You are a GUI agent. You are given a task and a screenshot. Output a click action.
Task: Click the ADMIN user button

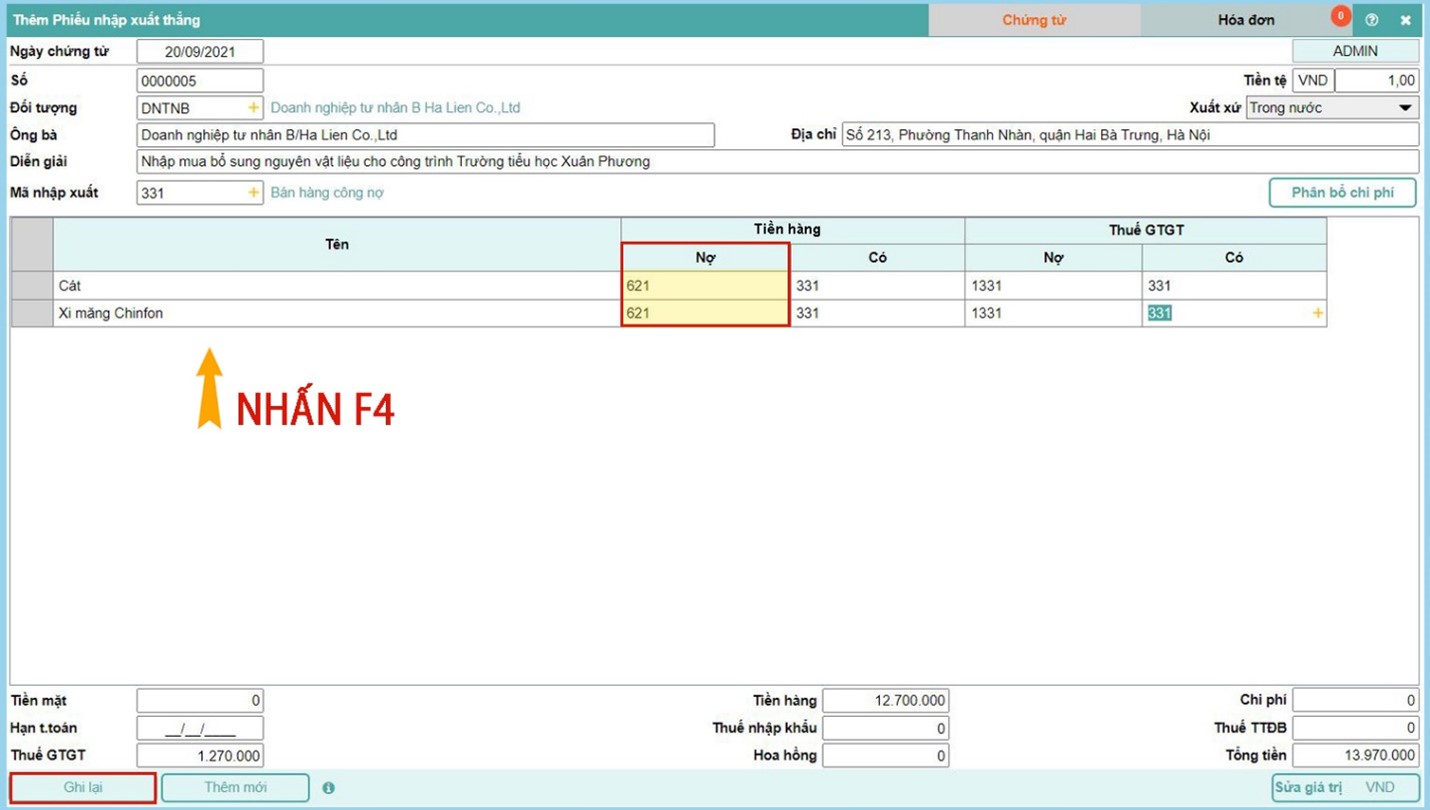1355,51
